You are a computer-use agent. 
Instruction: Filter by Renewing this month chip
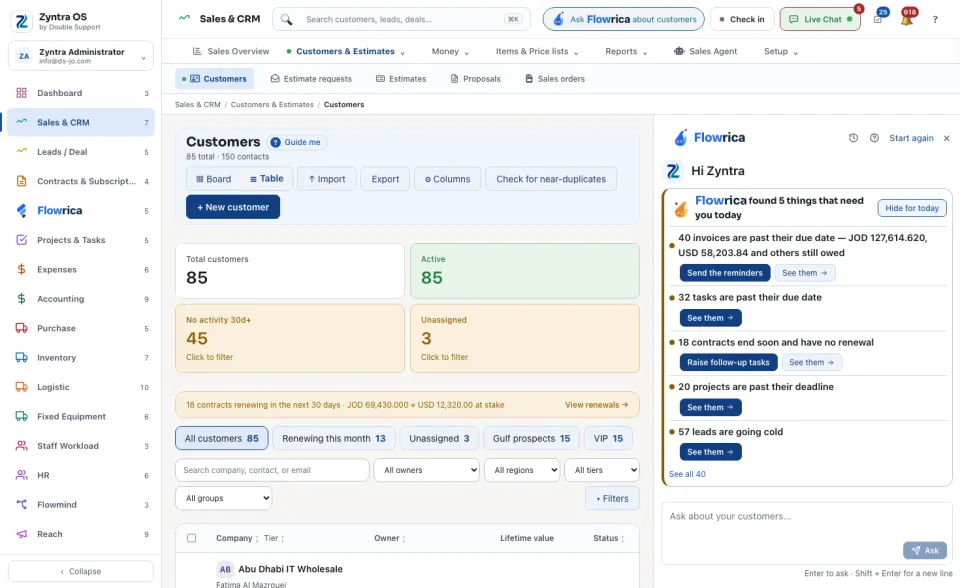click(334, 439)
